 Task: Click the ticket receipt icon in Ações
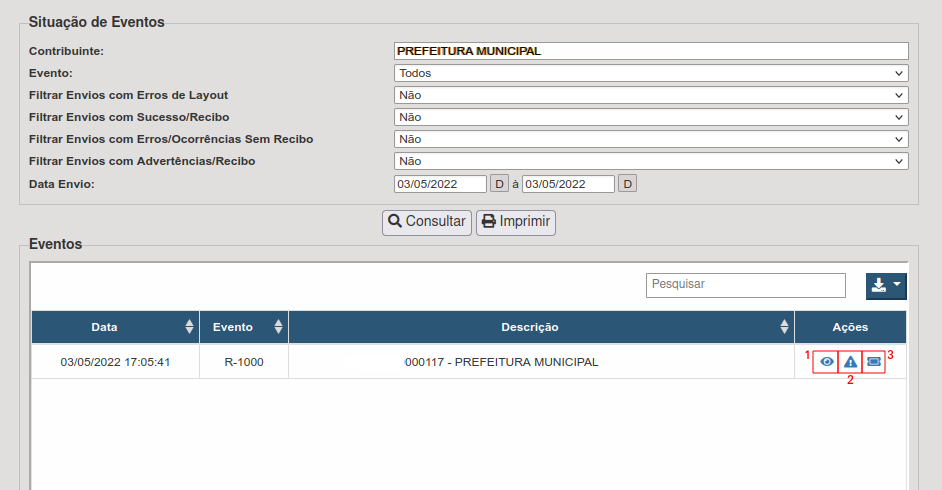[874, 362]
